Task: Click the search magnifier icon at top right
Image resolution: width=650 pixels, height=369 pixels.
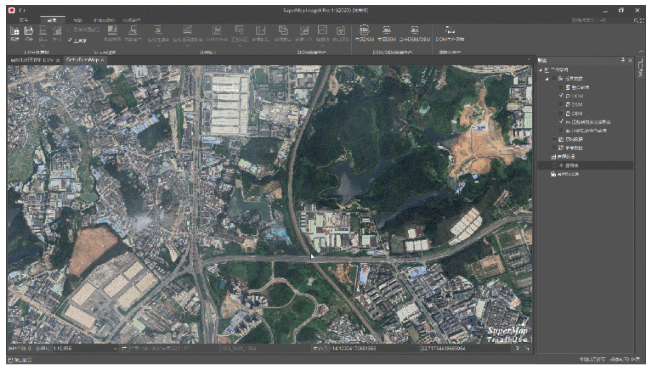Action: (636, 20)
